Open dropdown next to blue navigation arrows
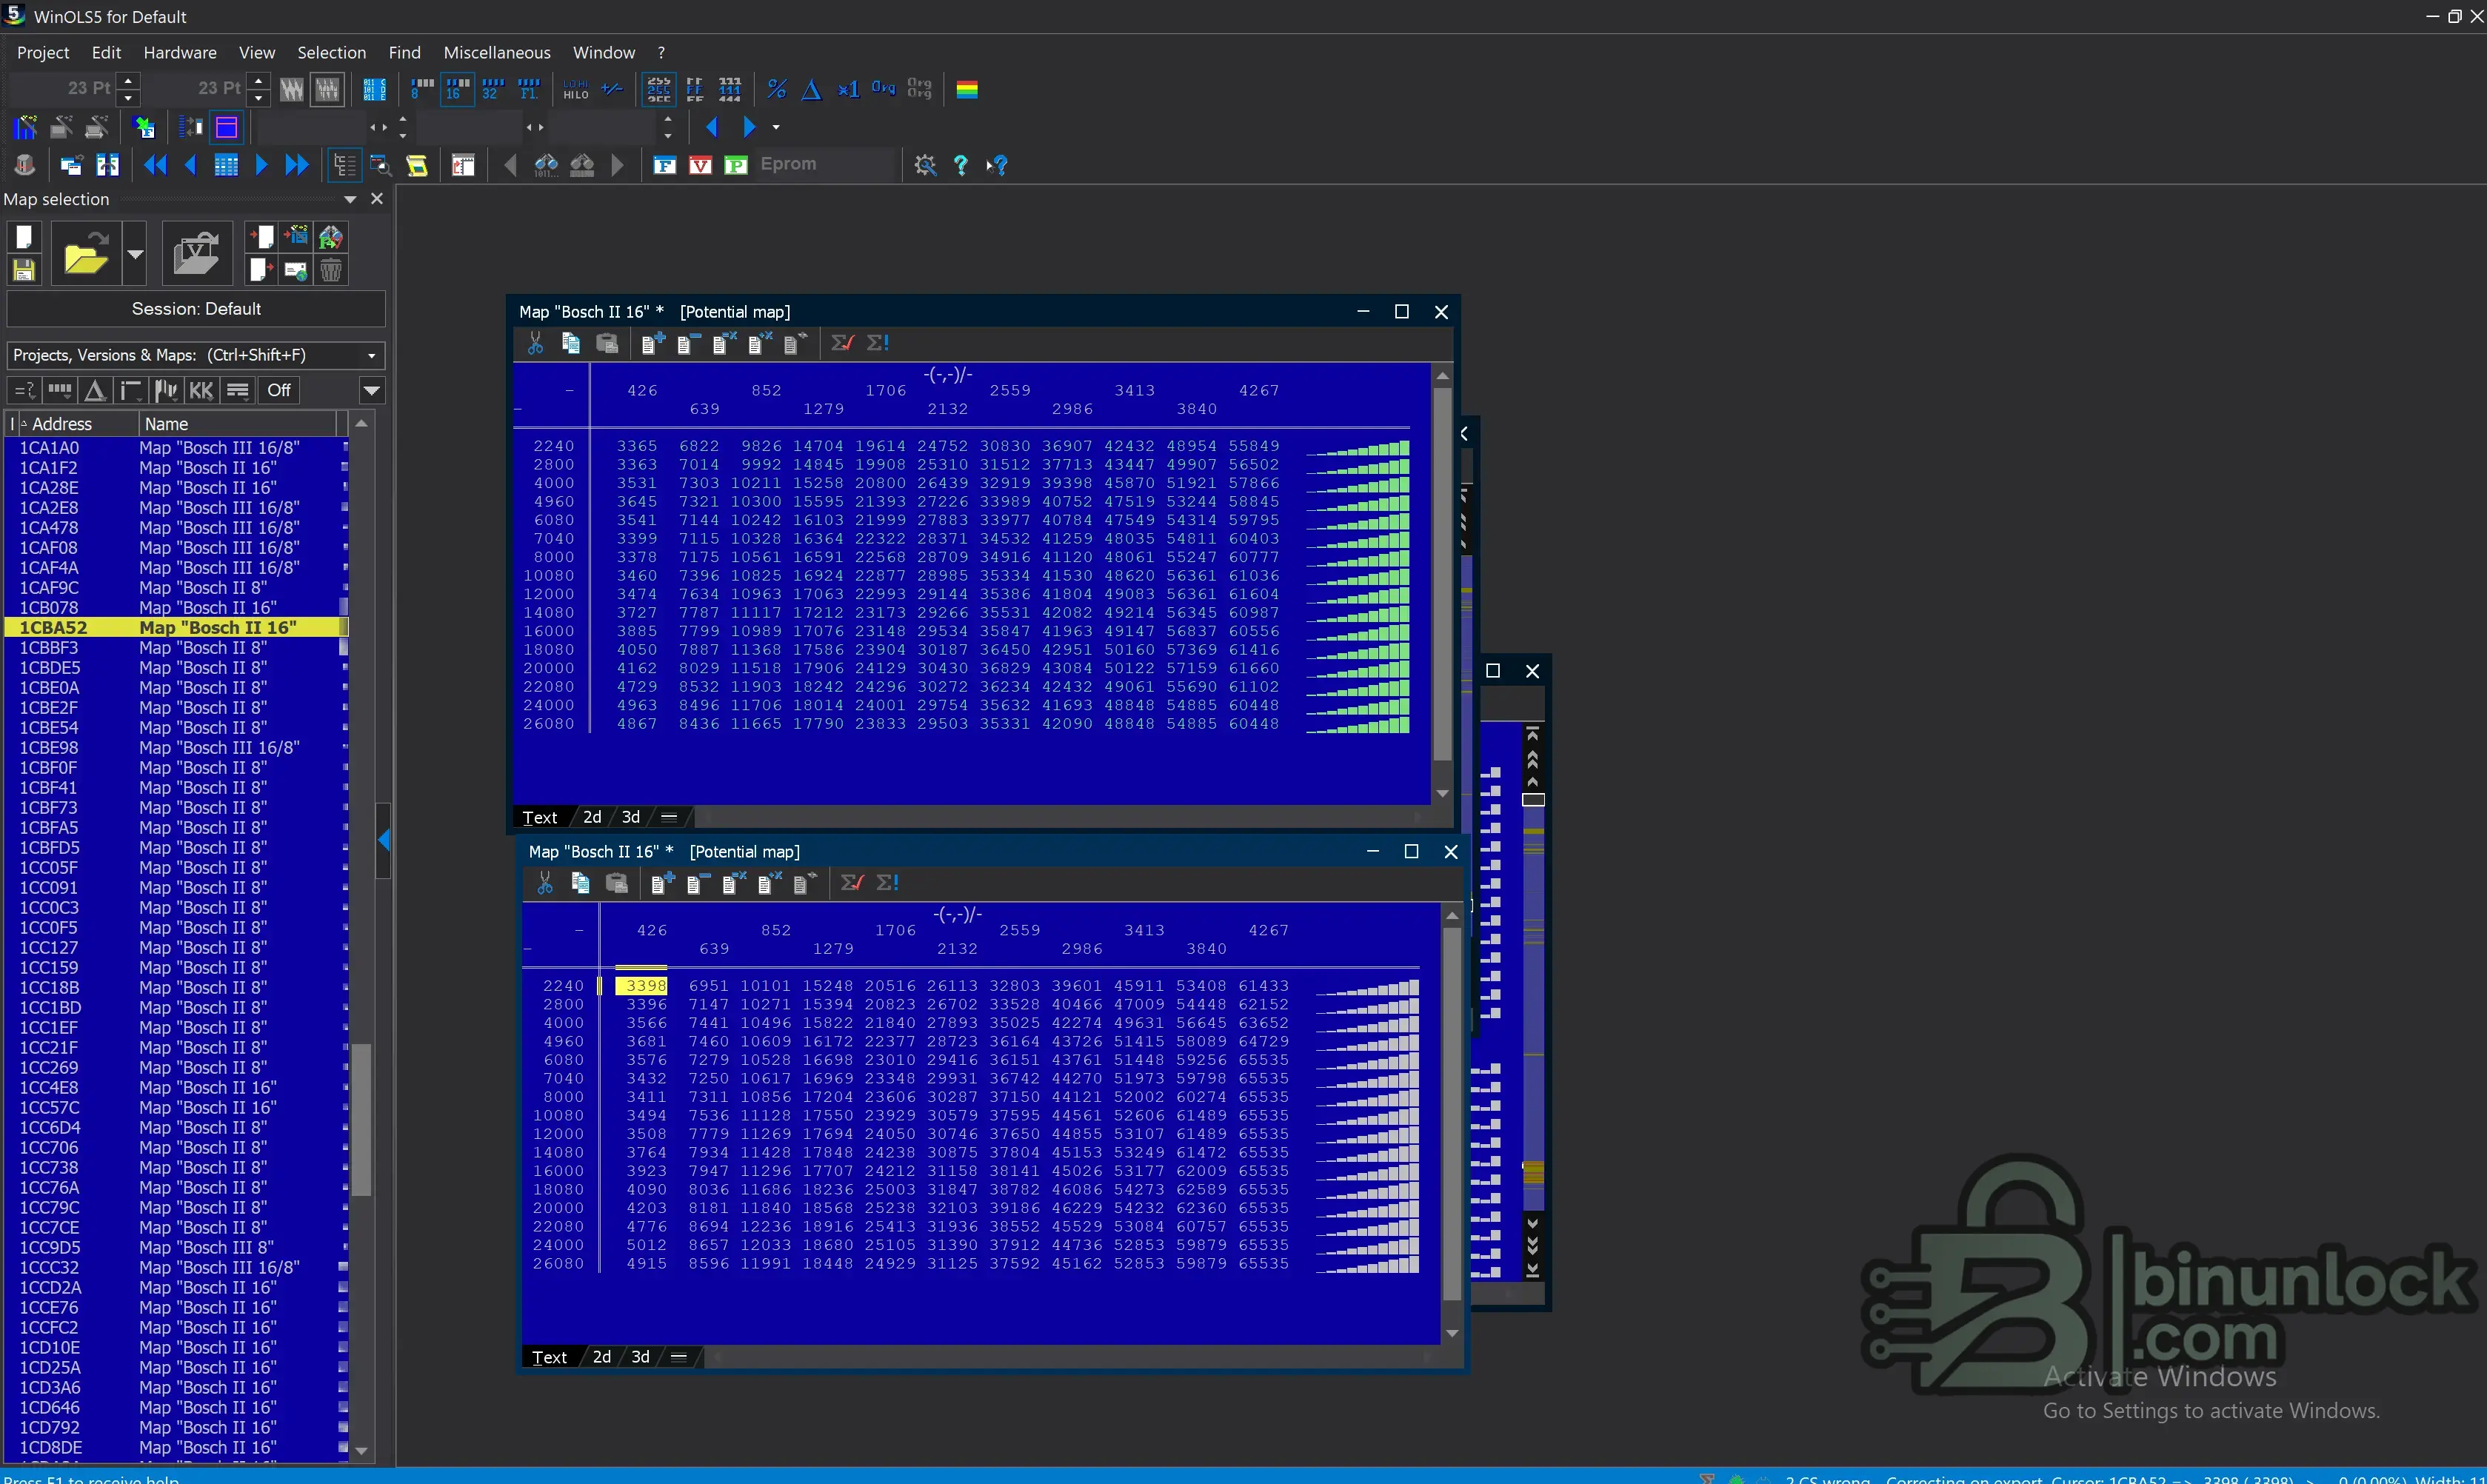The height and width of the screenshot is (1484, 2487). pyautogui.click(x=776, y=128)
